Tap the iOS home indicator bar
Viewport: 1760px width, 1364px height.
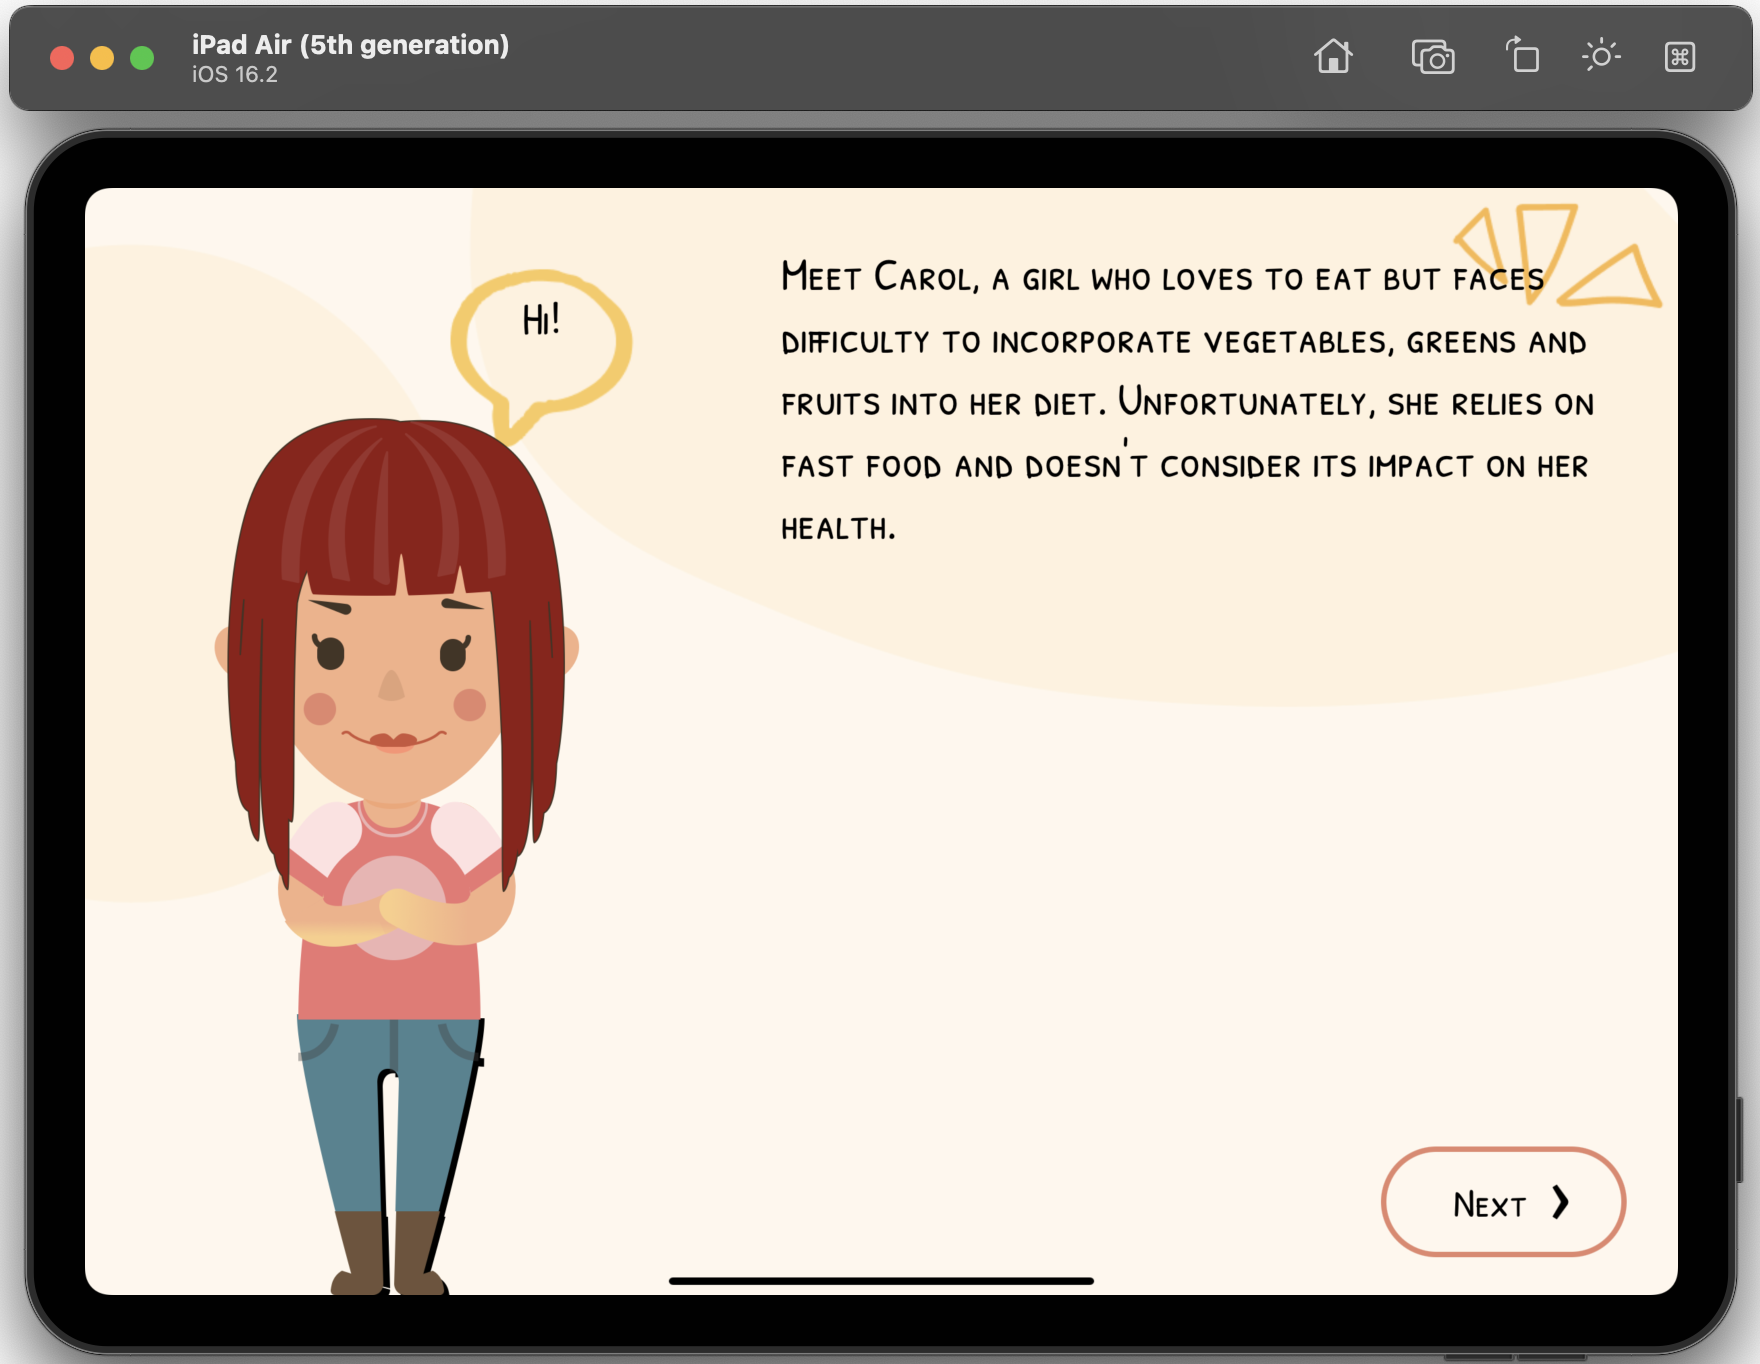[881, 1280]
